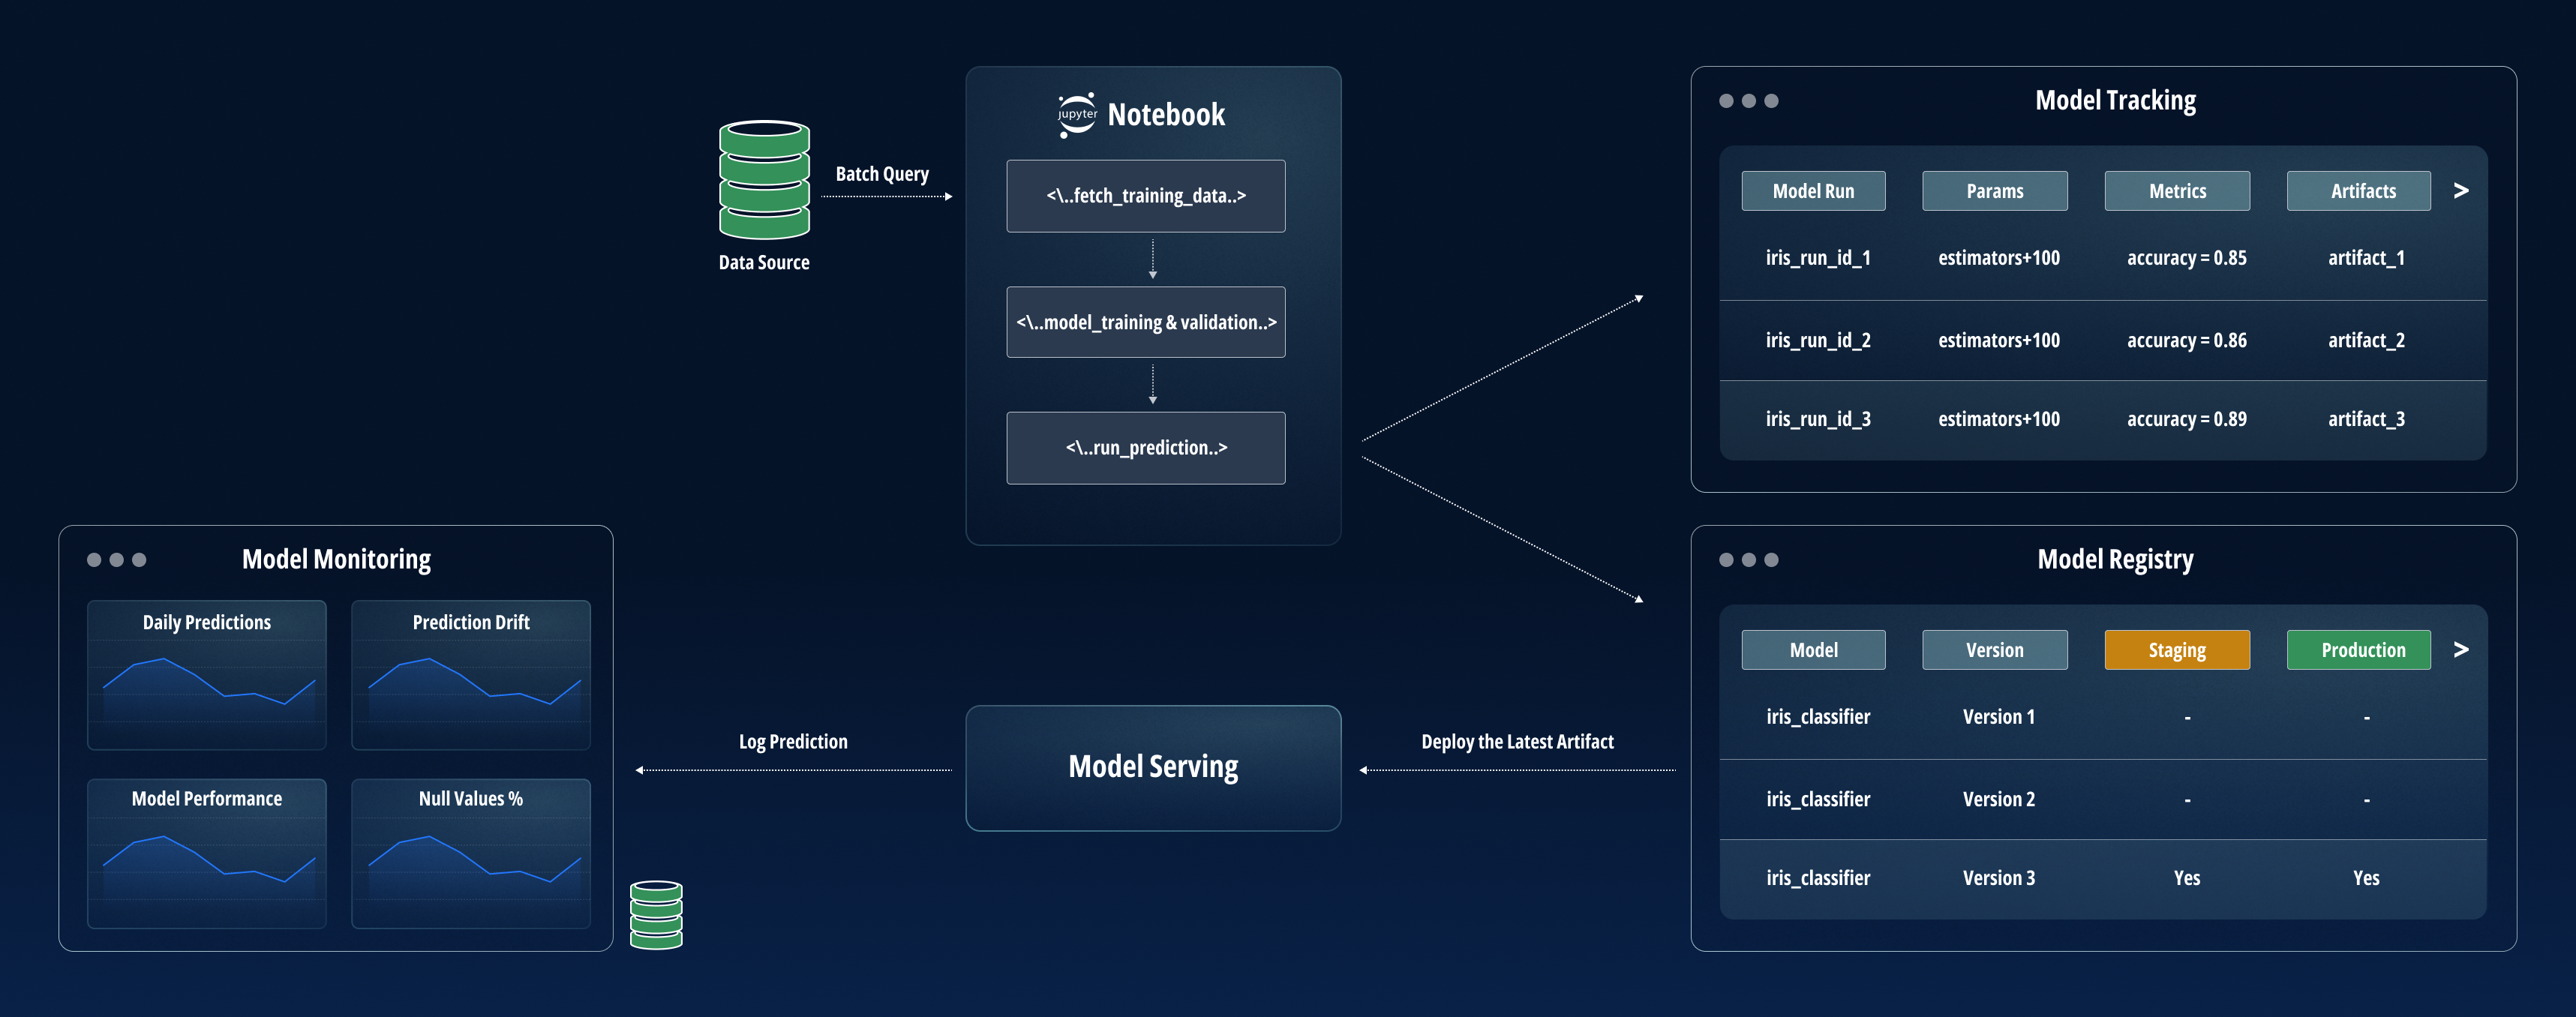The width and height of the screenshot is (2576, 1017).
Task: Click the small database icon beside Model Monitoring
Action: click(656, 914)
